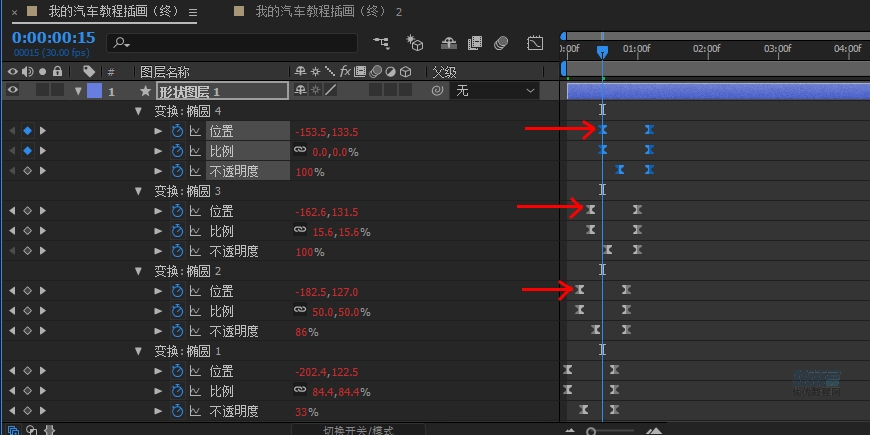Click 形状图层 1 layer name field
870x435 pixels.
[x=222, y=91]
